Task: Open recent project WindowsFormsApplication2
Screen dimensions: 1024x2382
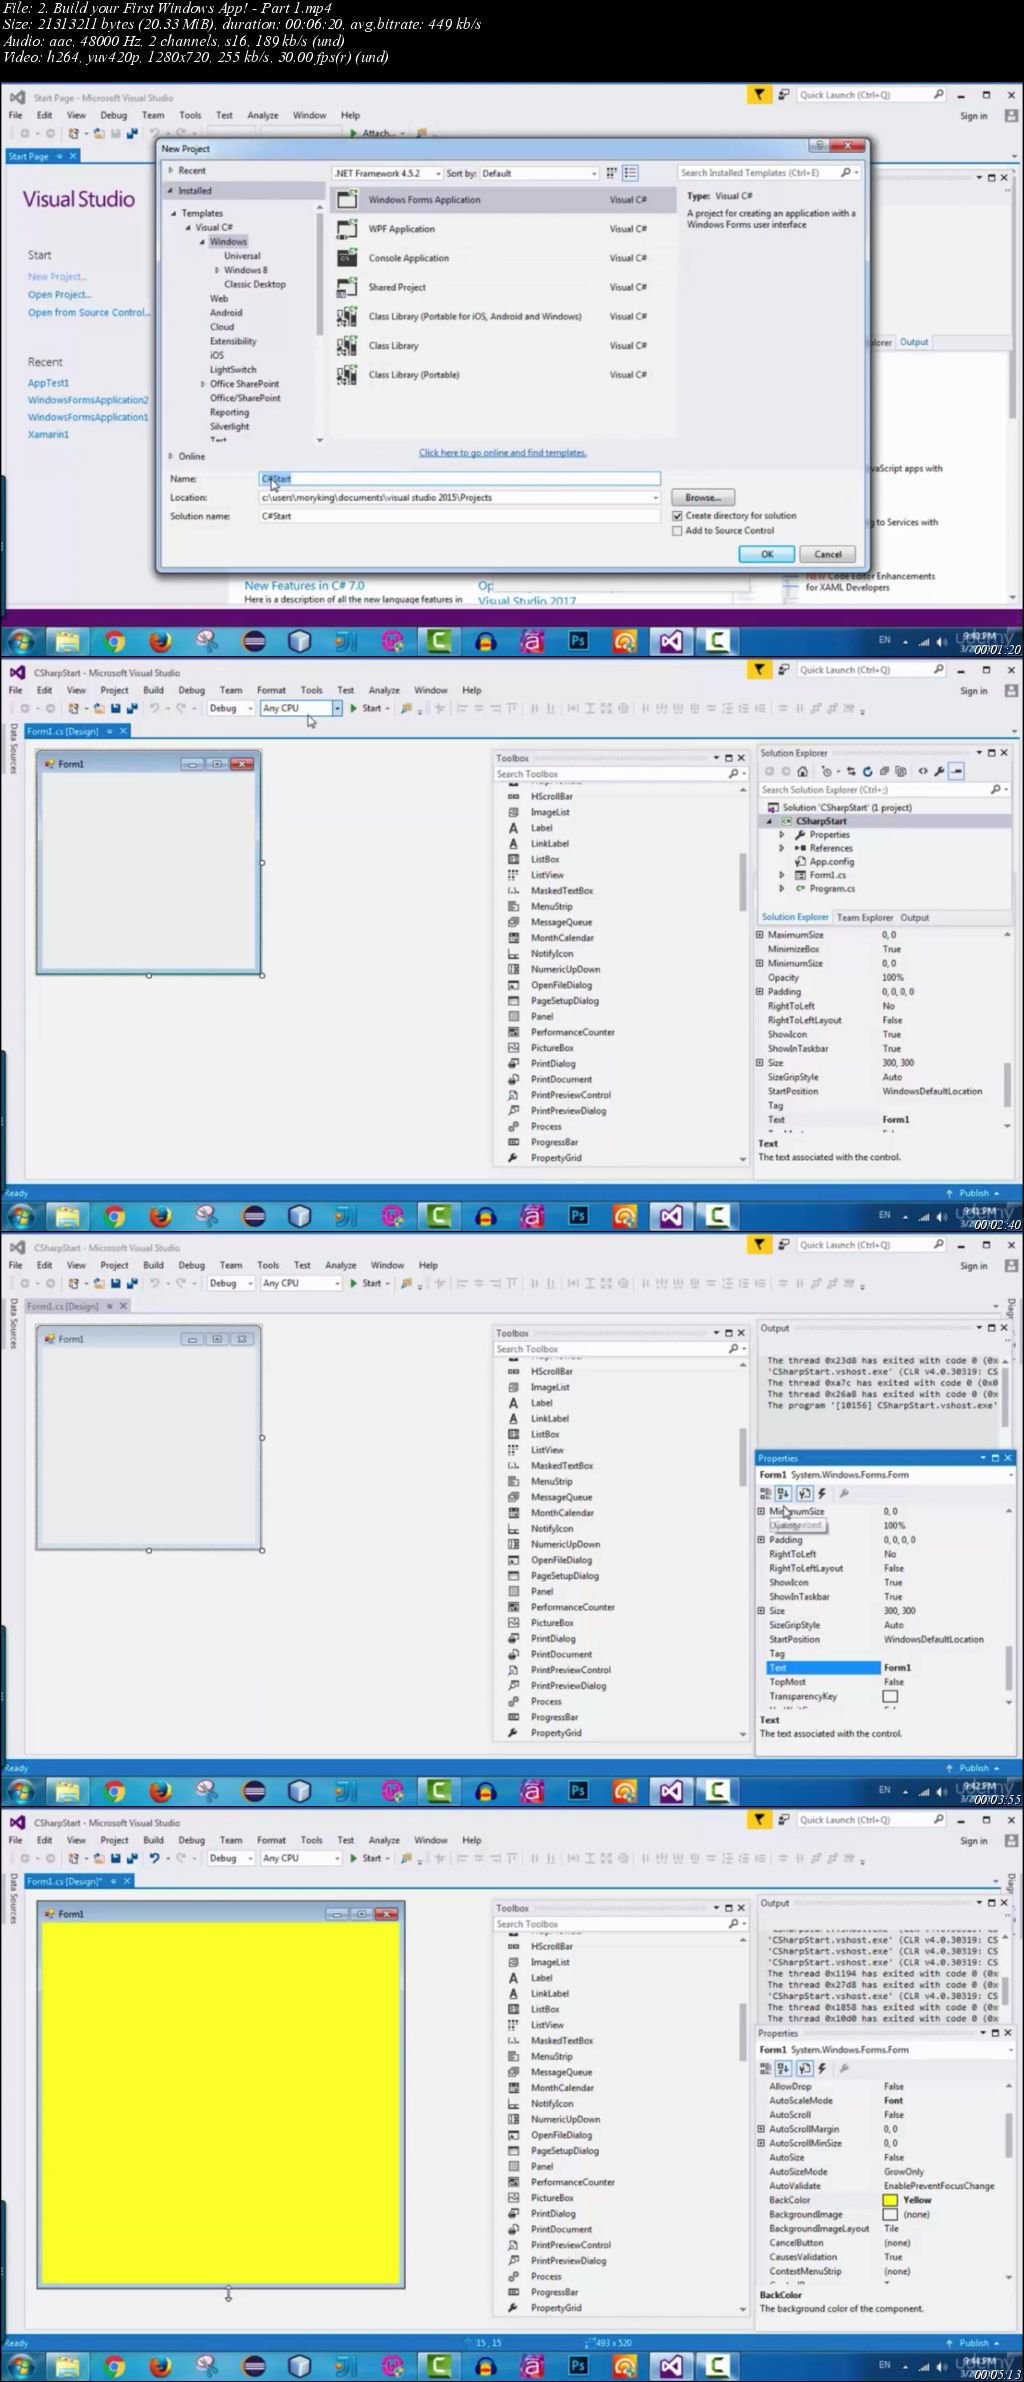Action: [x=88, y=400]
